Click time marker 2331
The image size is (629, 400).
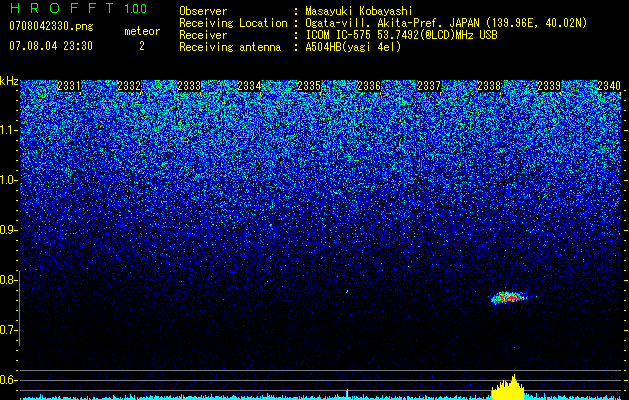click(69, 86)
